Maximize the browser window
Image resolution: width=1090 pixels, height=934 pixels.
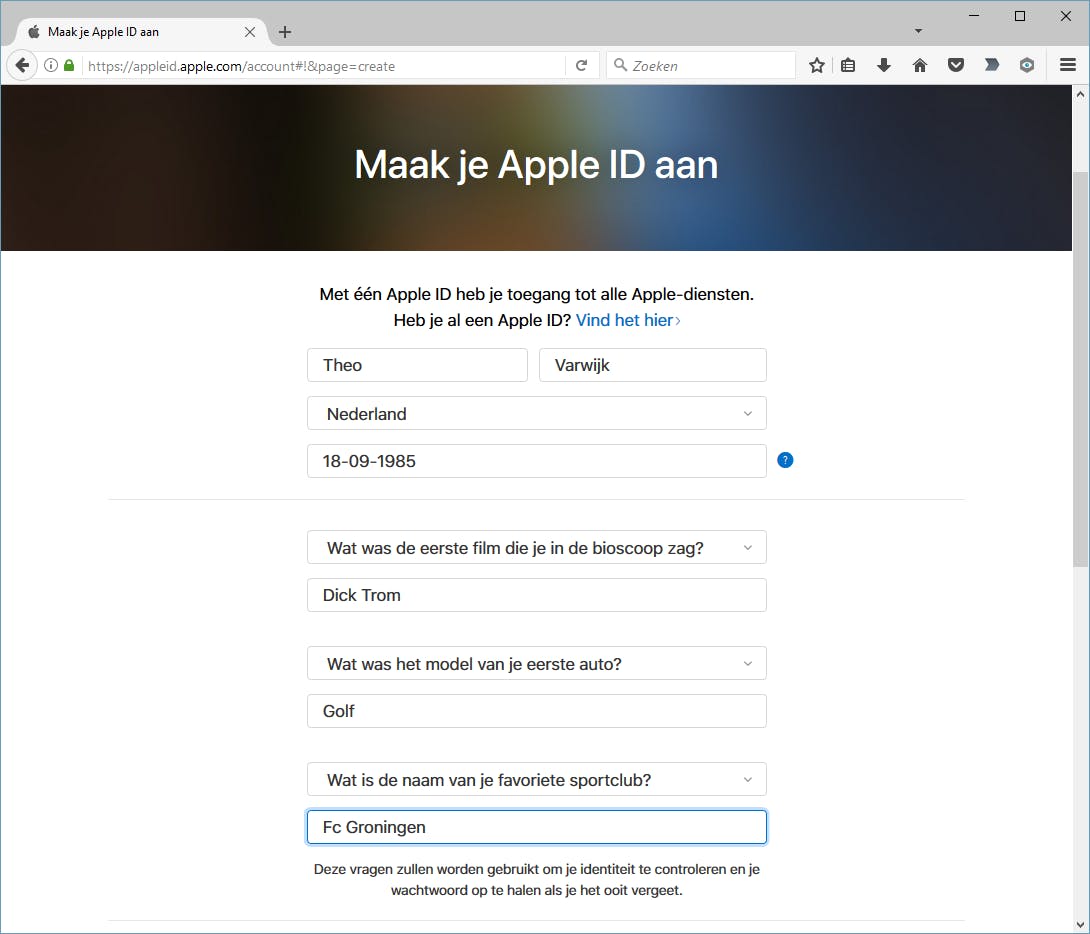click(1020, 16)
